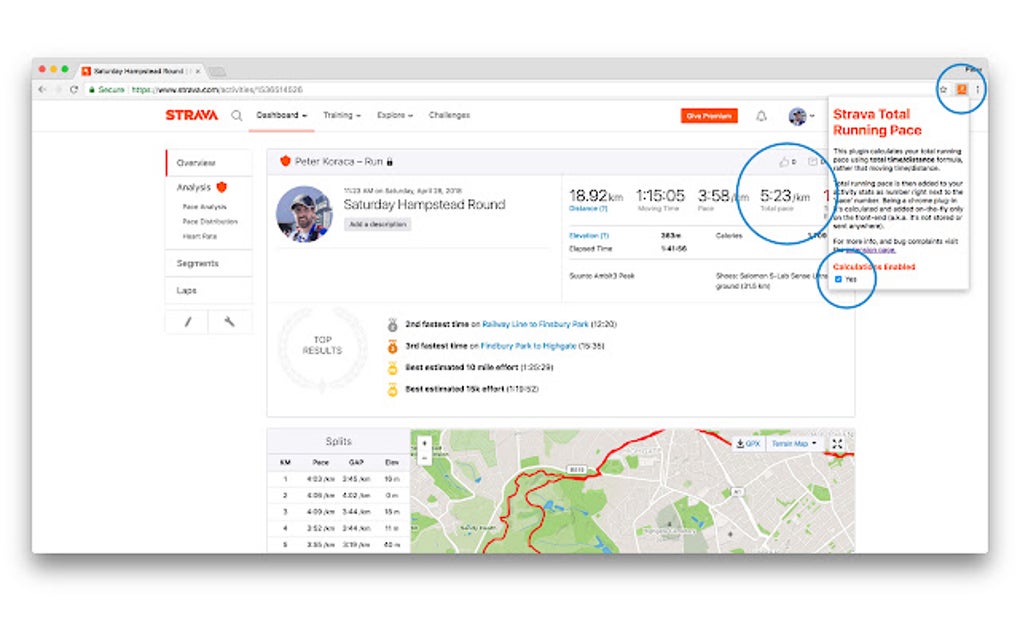
Task: Click the wrench tools icon below Laps
Action: click(x=232, y=322)
